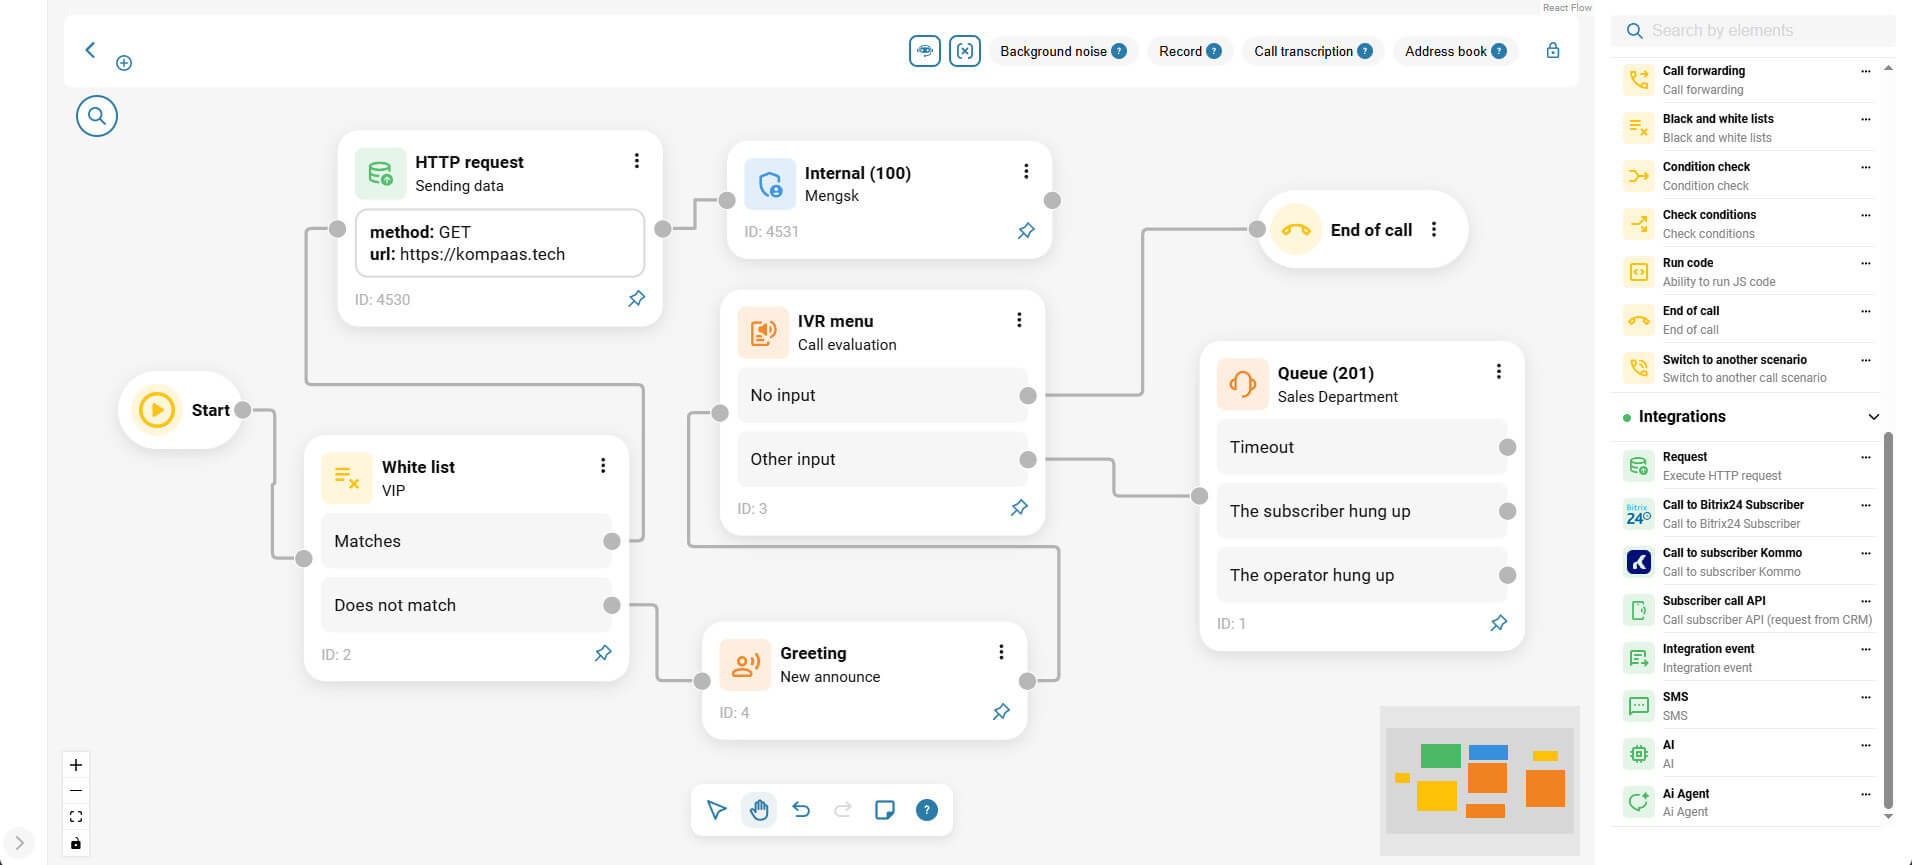
Task: Activate the hand pan tool
Action: (759, 810)
